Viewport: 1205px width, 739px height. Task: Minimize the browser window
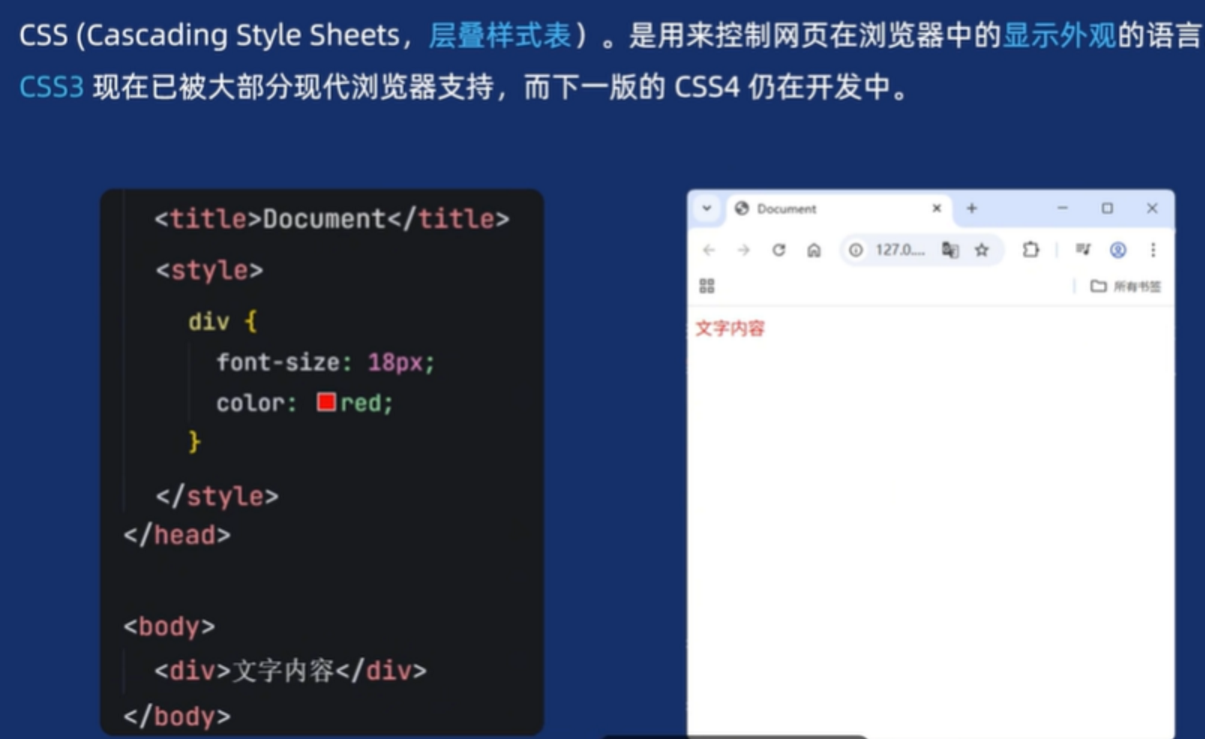tap(1063, 208)
